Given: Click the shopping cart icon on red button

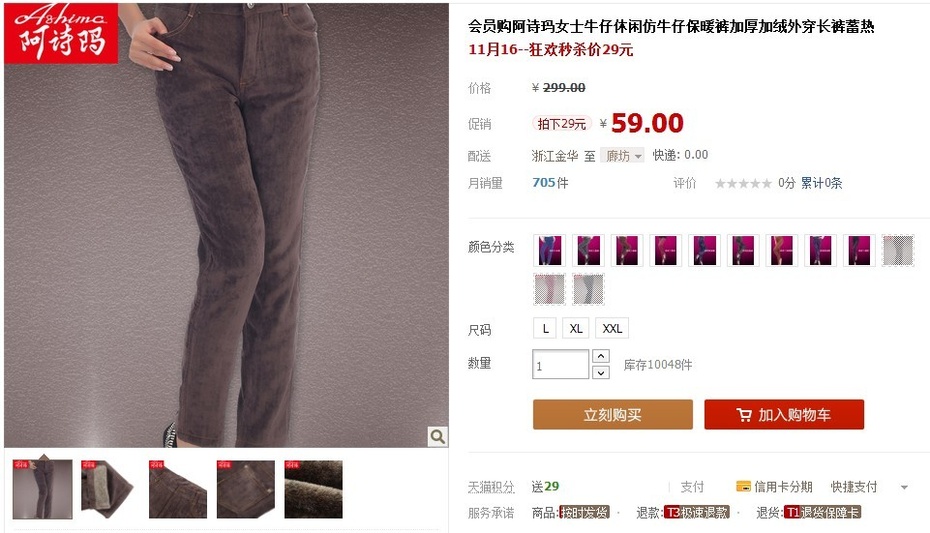Looking at the screenshot, I should tap(744, 415).
